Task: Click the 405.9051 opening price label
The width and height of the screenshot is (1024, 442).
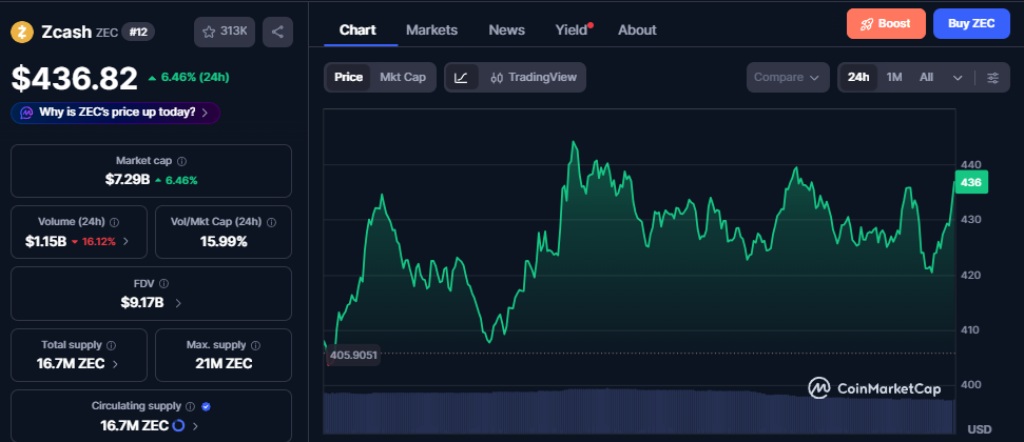Action: pyautogui.click(x=353, y=355)
